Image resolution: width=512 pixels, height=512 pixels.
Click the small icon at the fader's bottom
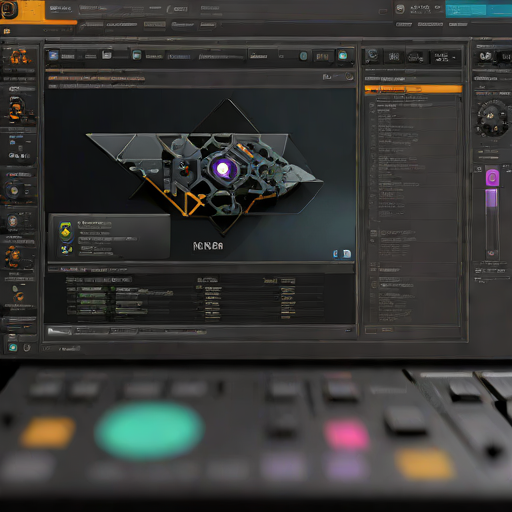coord(491,253)
